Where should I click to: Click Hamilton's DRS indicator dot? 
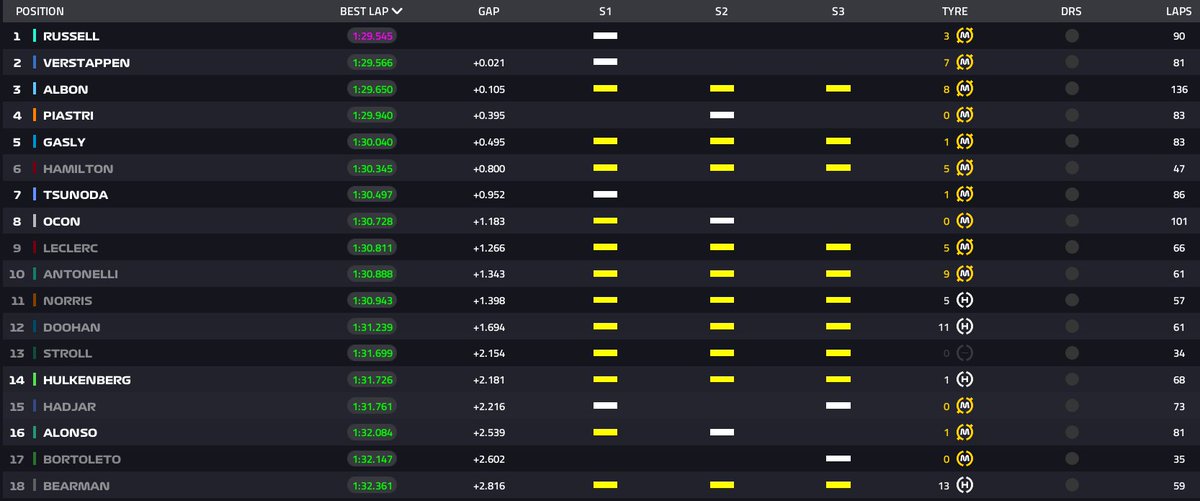[1071, 168]
